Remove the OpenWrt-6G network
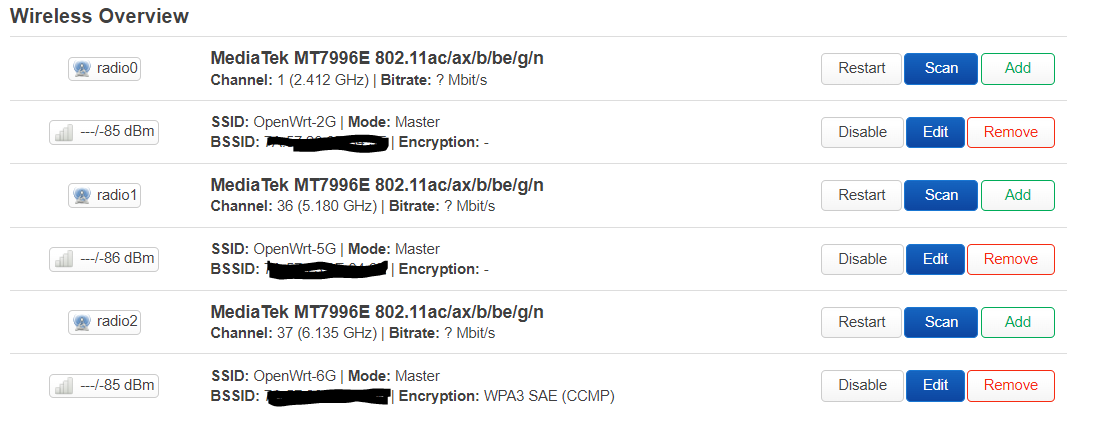1105x432 pixels. click(x=1011, y=385)
